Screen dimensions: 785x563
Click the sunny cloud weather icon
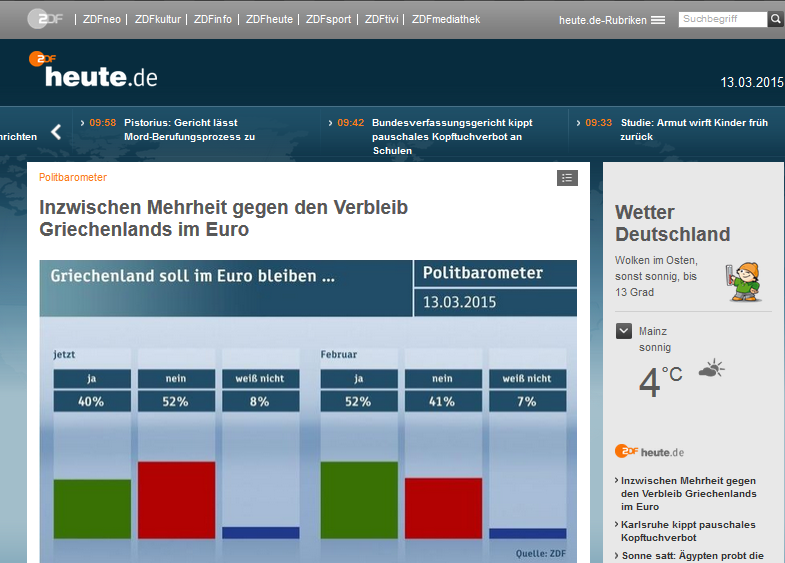711,369
